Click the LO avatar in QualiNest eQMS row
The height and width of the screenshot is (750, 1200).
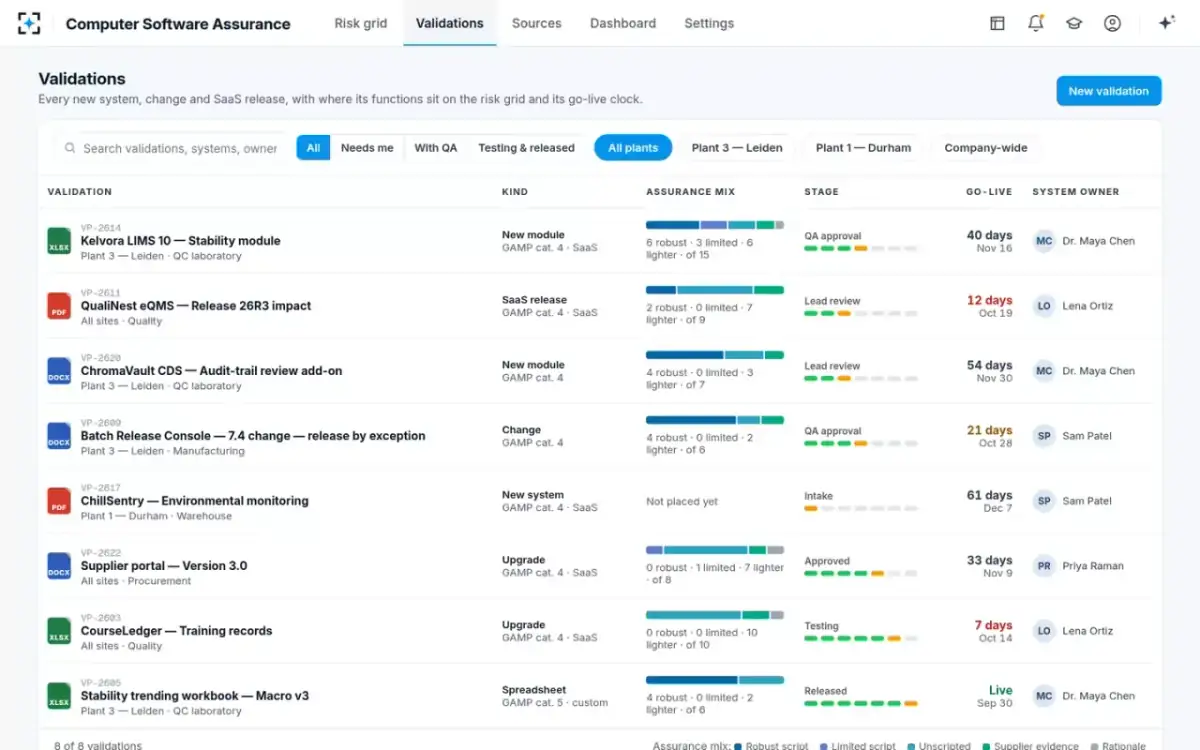pos(1044,306)
